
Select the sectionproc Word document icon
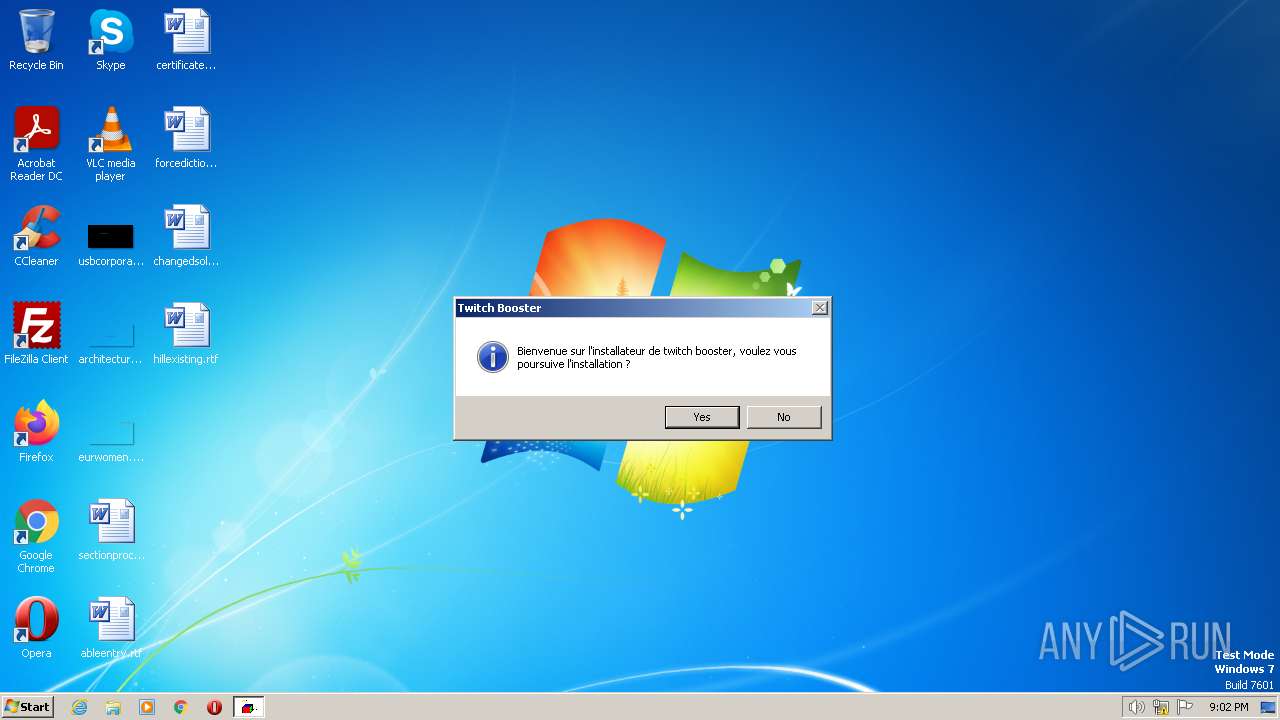(110, 530)
